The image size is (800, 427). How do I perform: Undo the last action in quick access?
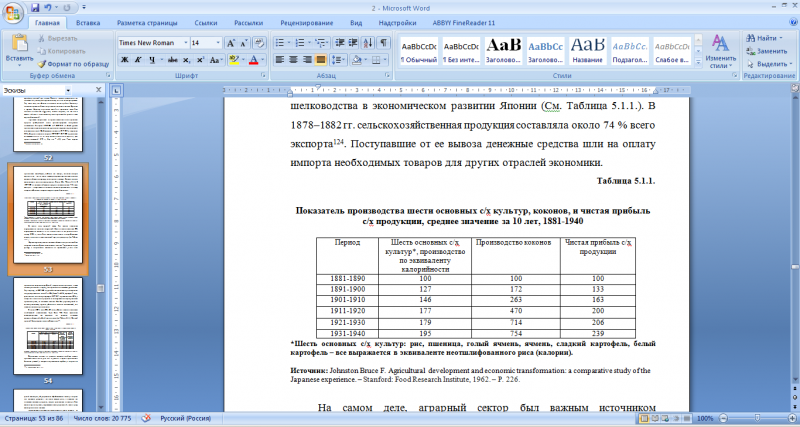pos(48,8)
